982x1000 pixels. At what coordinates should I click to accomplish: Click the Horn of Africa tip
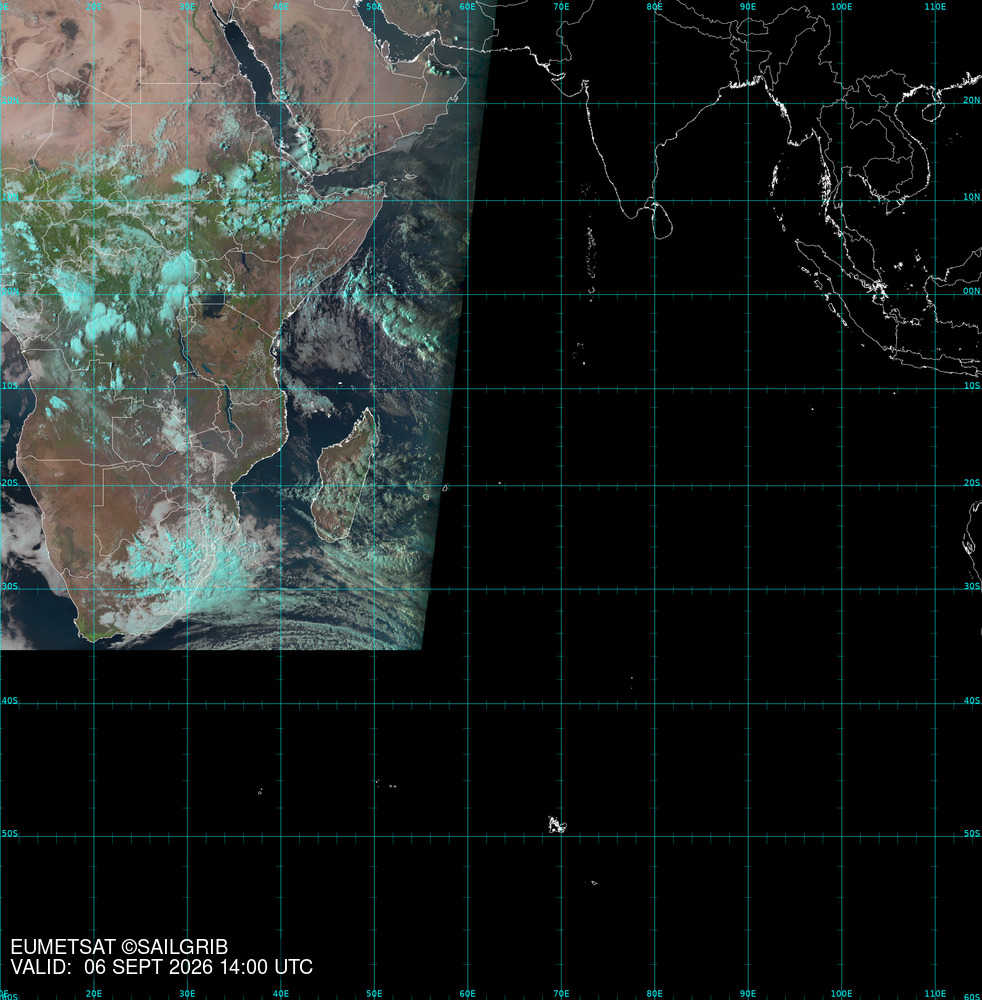tap(383, 186)
